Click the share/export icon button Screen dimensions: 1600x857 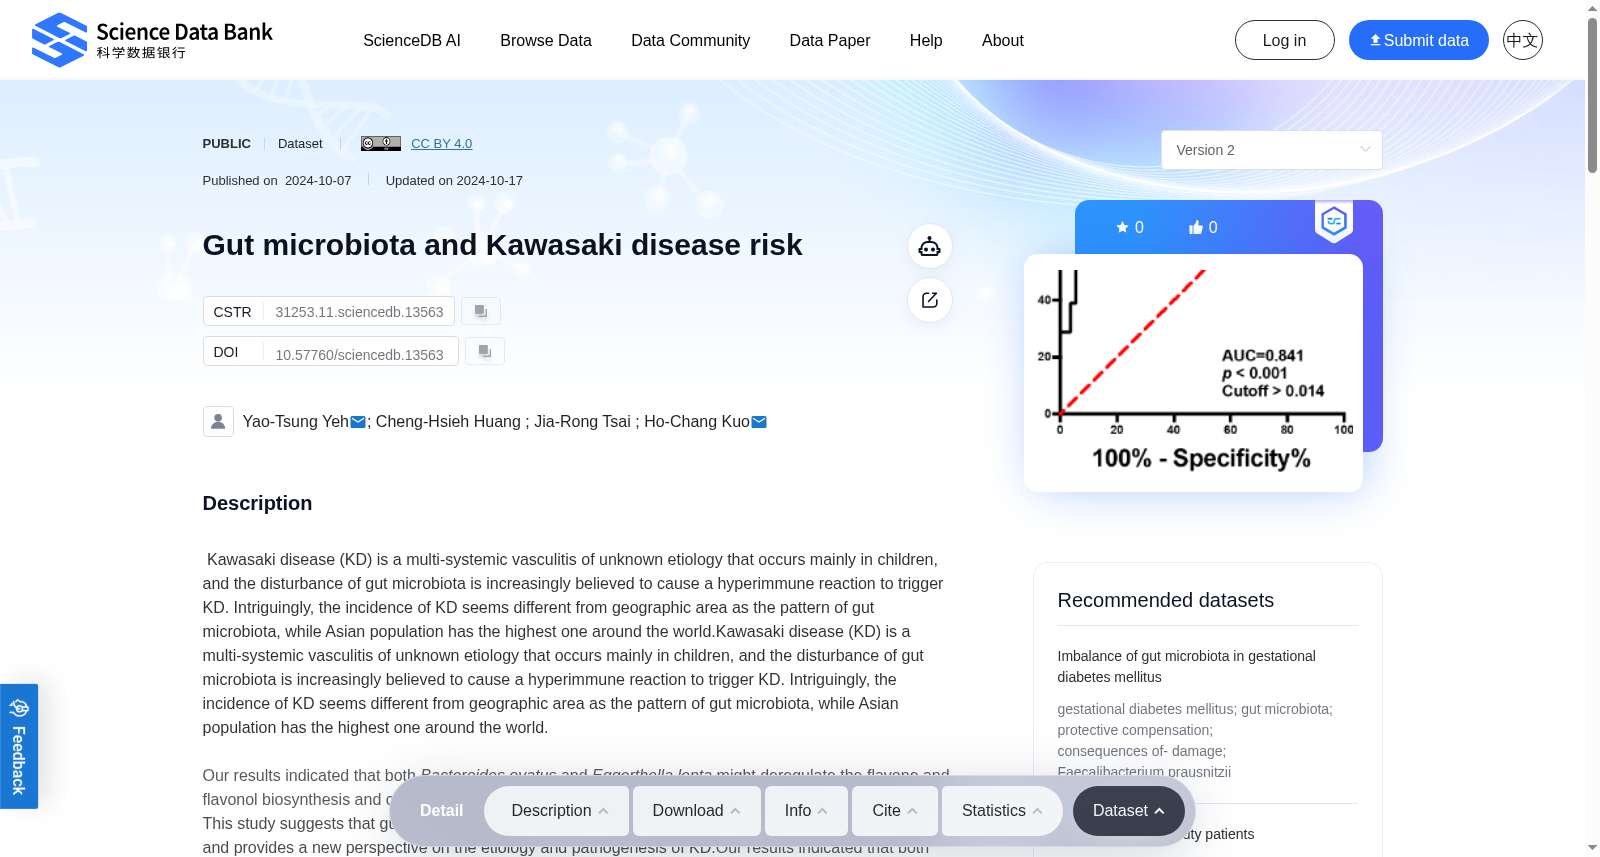click(x=930, y=300)
